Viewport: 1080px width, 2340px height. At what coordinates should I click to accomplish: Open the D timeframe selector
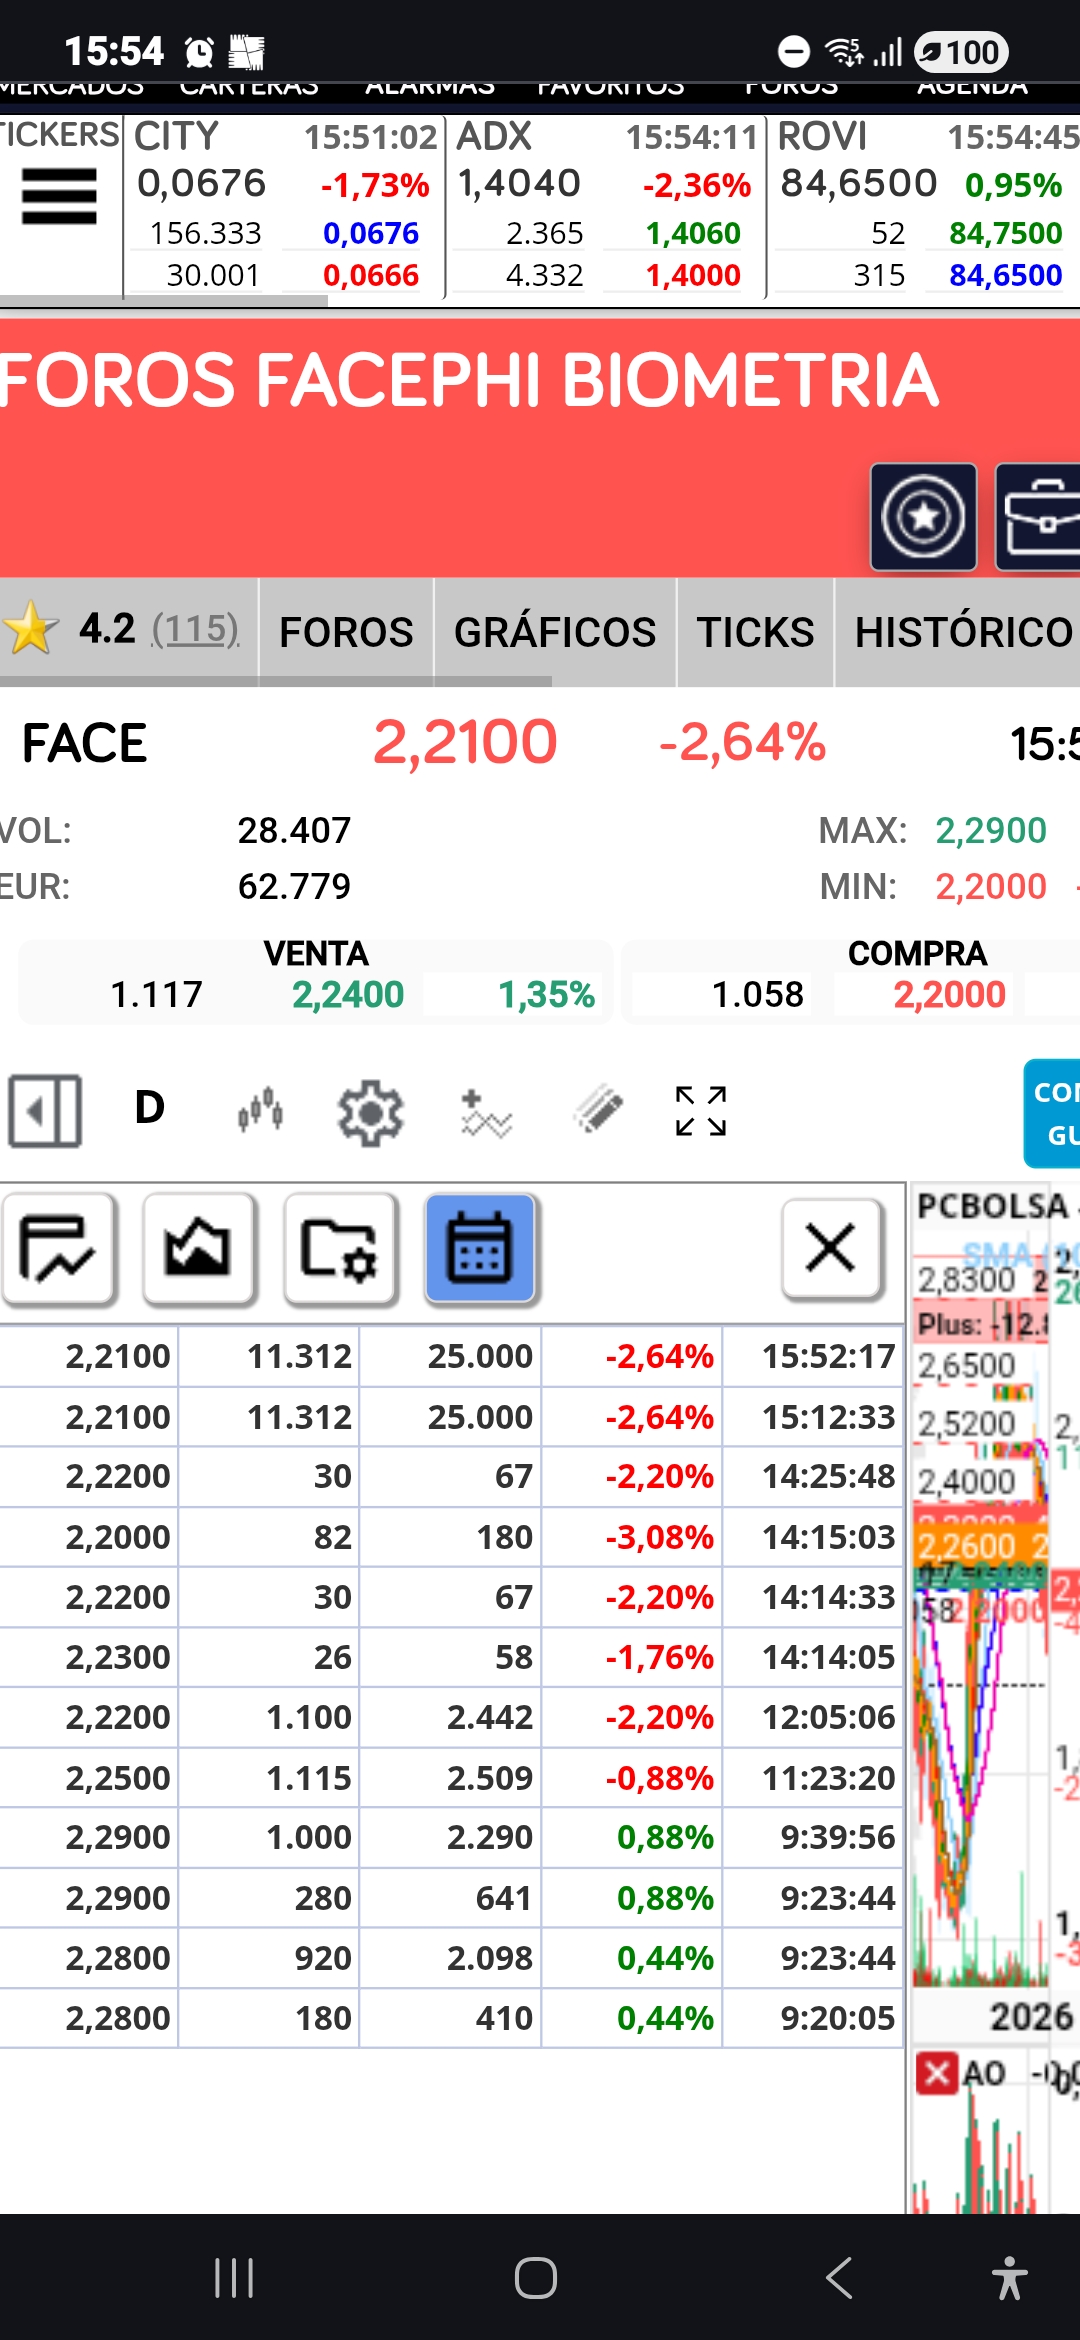pos(150,1108)
